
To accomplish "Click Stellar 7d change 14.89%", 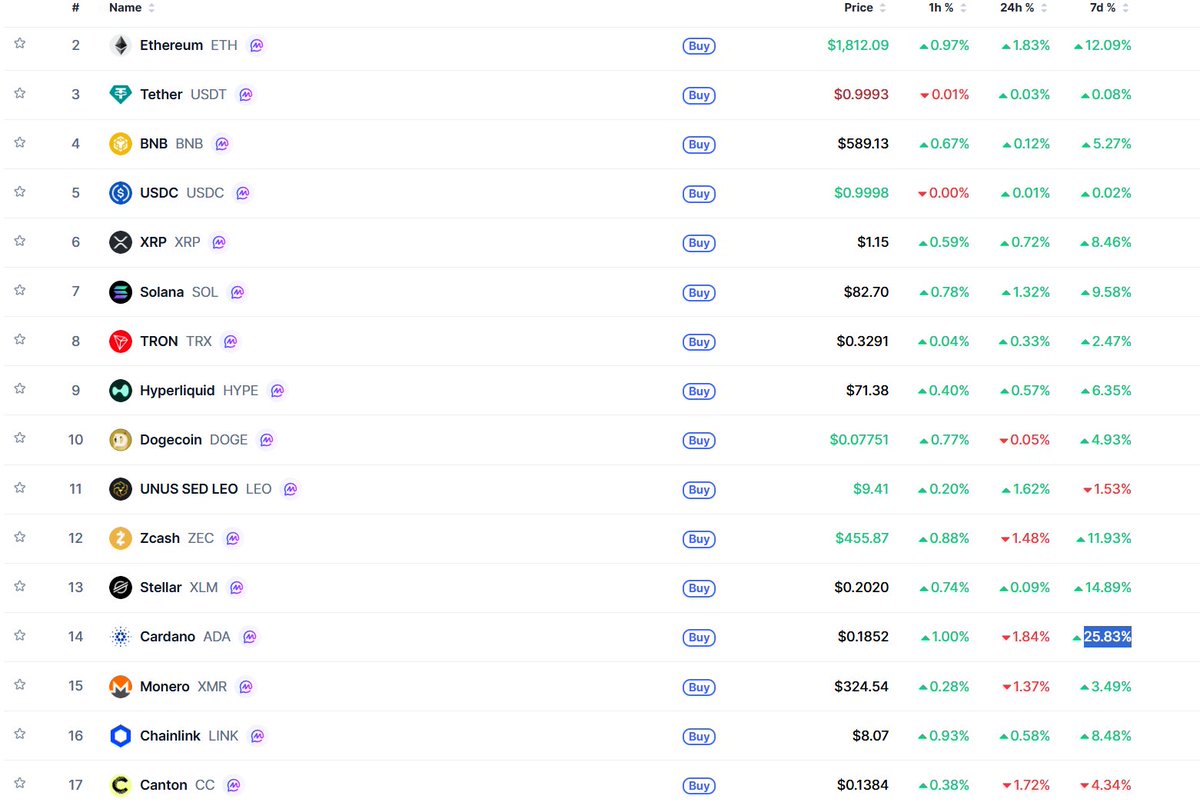I will (1104, 587).
